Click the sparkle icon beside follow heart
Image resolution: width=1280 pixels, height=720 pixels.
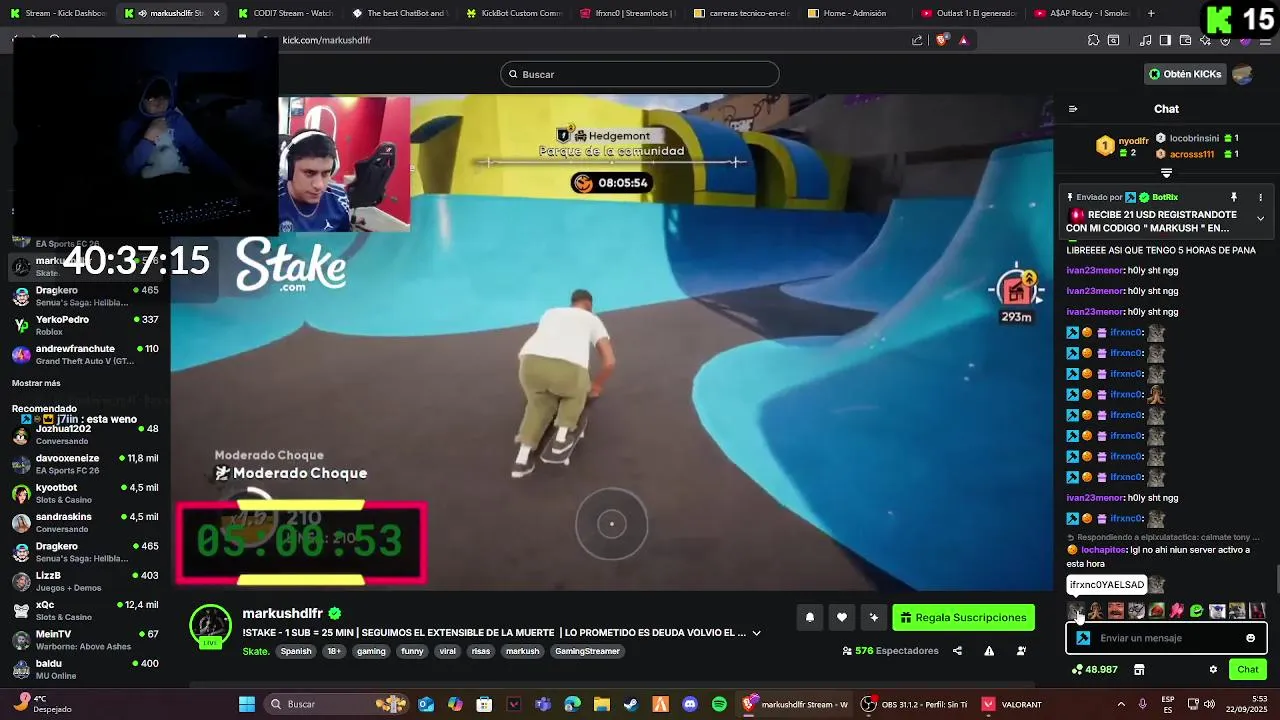[x=874, y=618]
